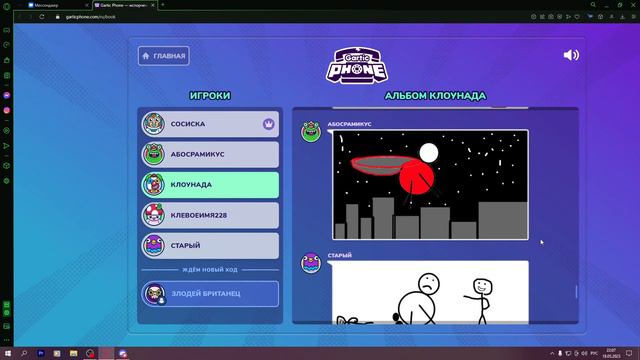Click СТАРЫЙ's purple bird avatar in the players list
The image size is (640, 360).
153,246
